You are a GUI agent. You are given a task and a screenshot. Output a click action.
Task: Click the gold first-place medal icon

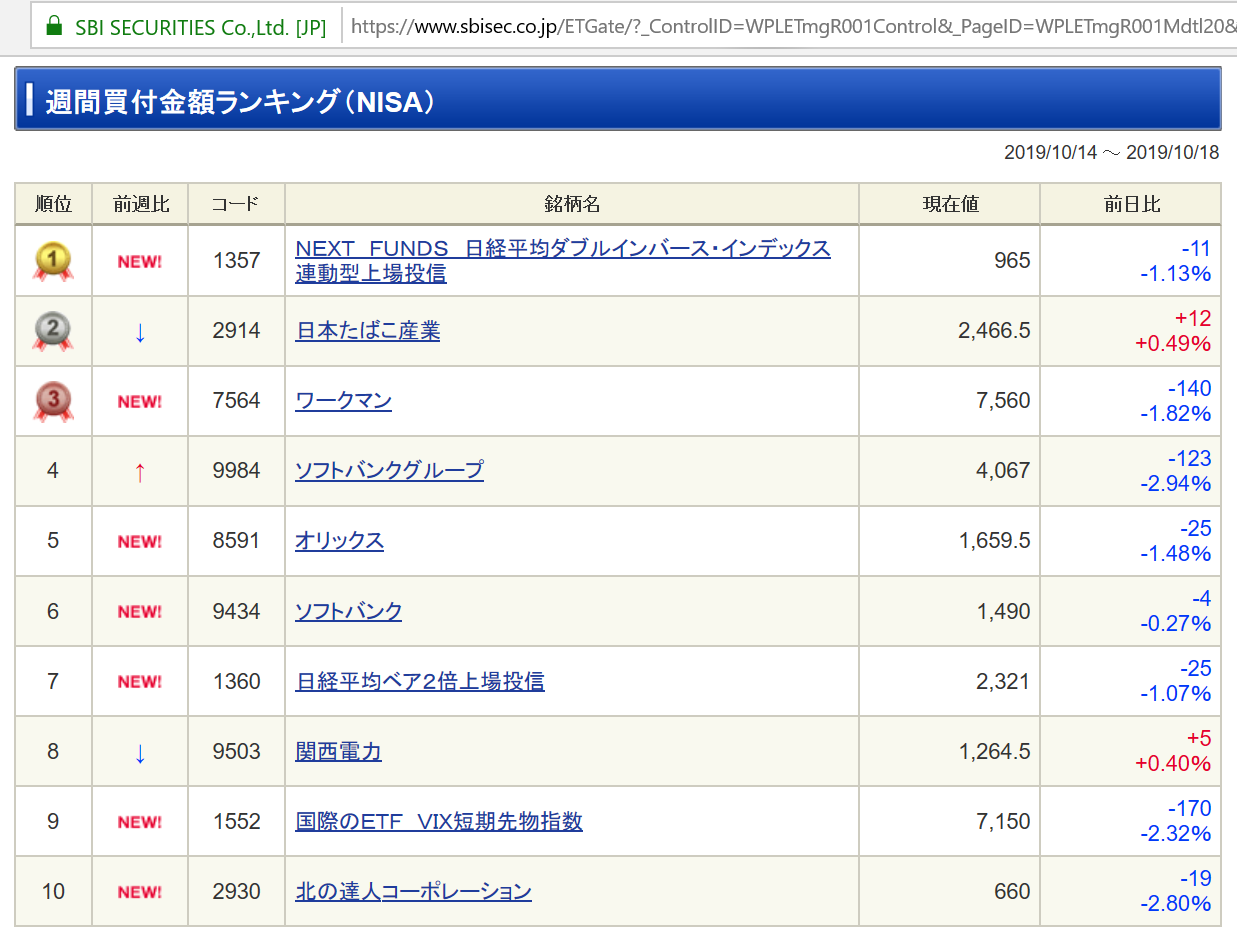click(53, 261)
